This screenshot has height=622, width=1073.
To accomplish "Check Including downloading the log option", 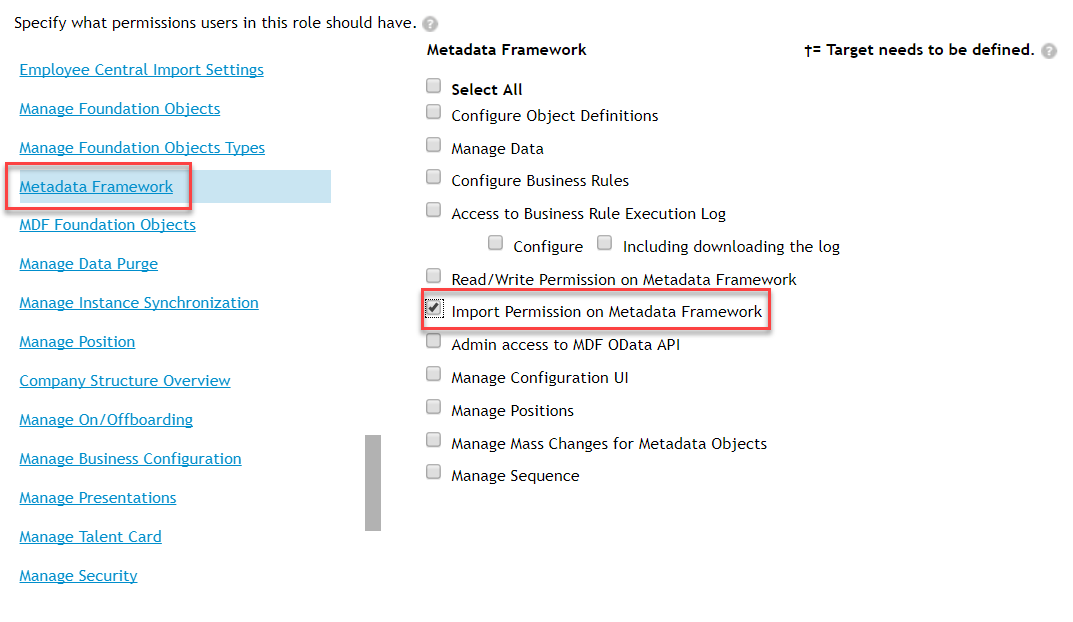I will tap(604, 242).
